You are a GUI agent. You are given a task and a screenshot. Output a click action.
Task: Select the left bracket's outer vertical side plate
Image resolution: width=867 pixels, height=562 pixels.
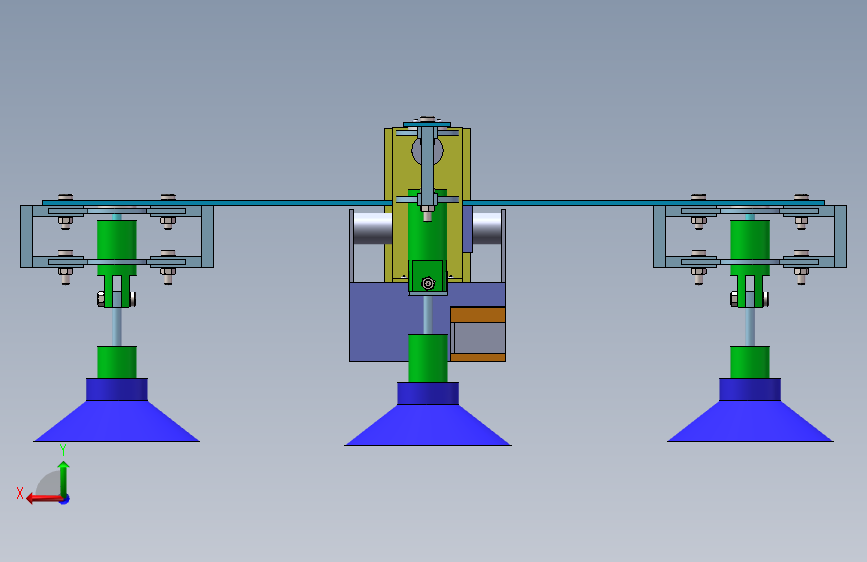click(26, 236)
